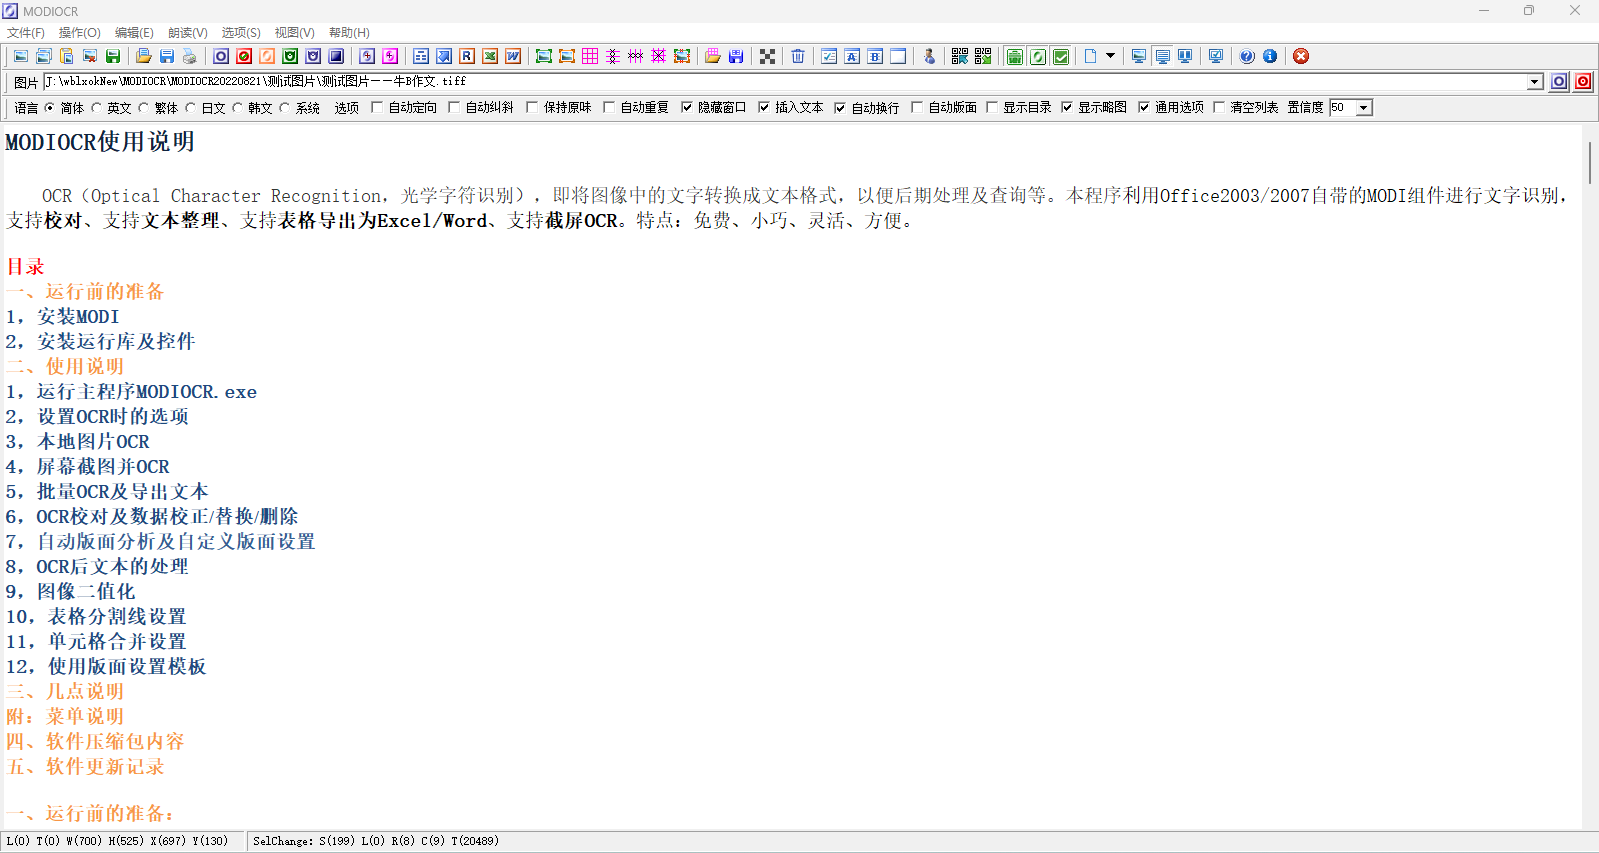Click the letter A text icon

852,56
